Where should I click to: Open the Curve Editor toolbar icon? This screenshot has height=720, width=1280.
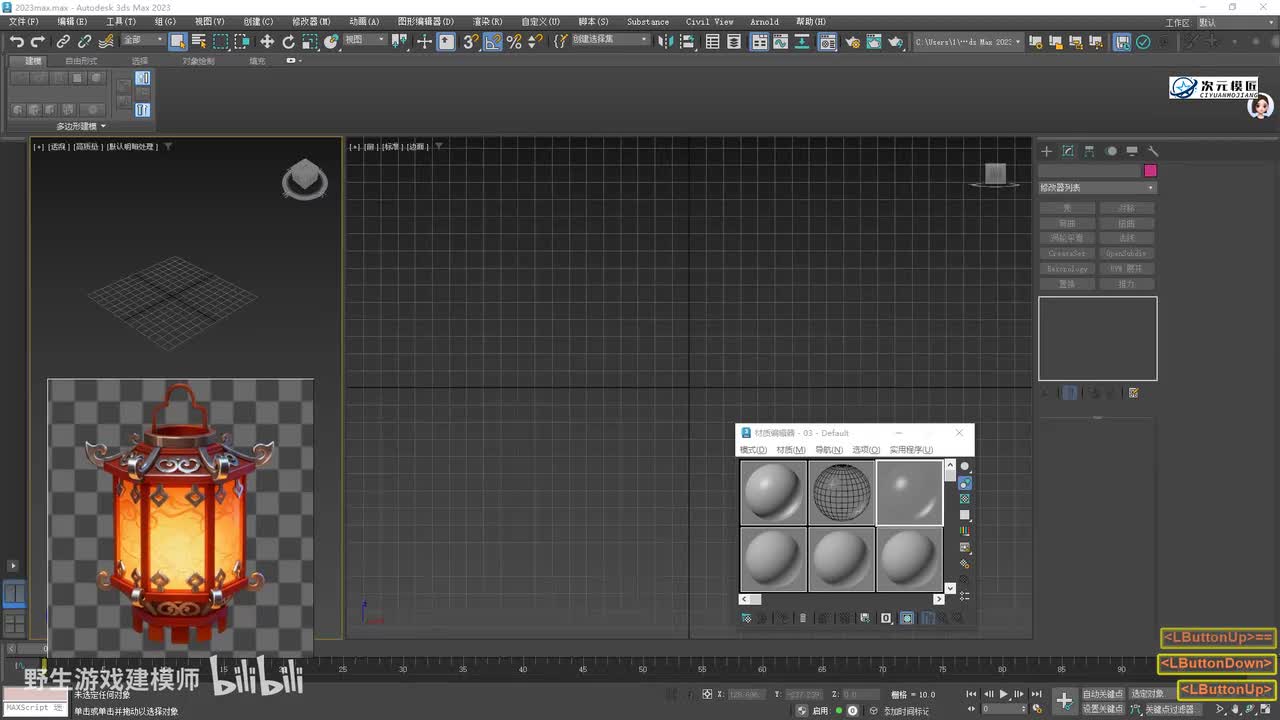click(781, 42)
